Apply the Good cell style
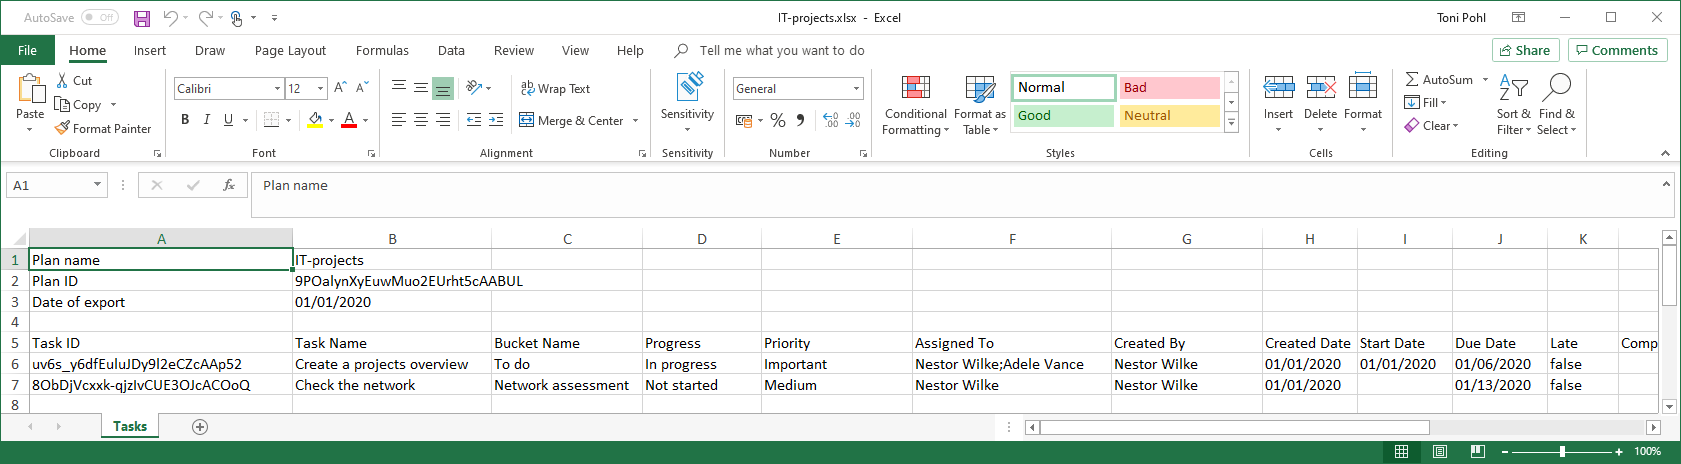1681x464 pixels. 1064,116
